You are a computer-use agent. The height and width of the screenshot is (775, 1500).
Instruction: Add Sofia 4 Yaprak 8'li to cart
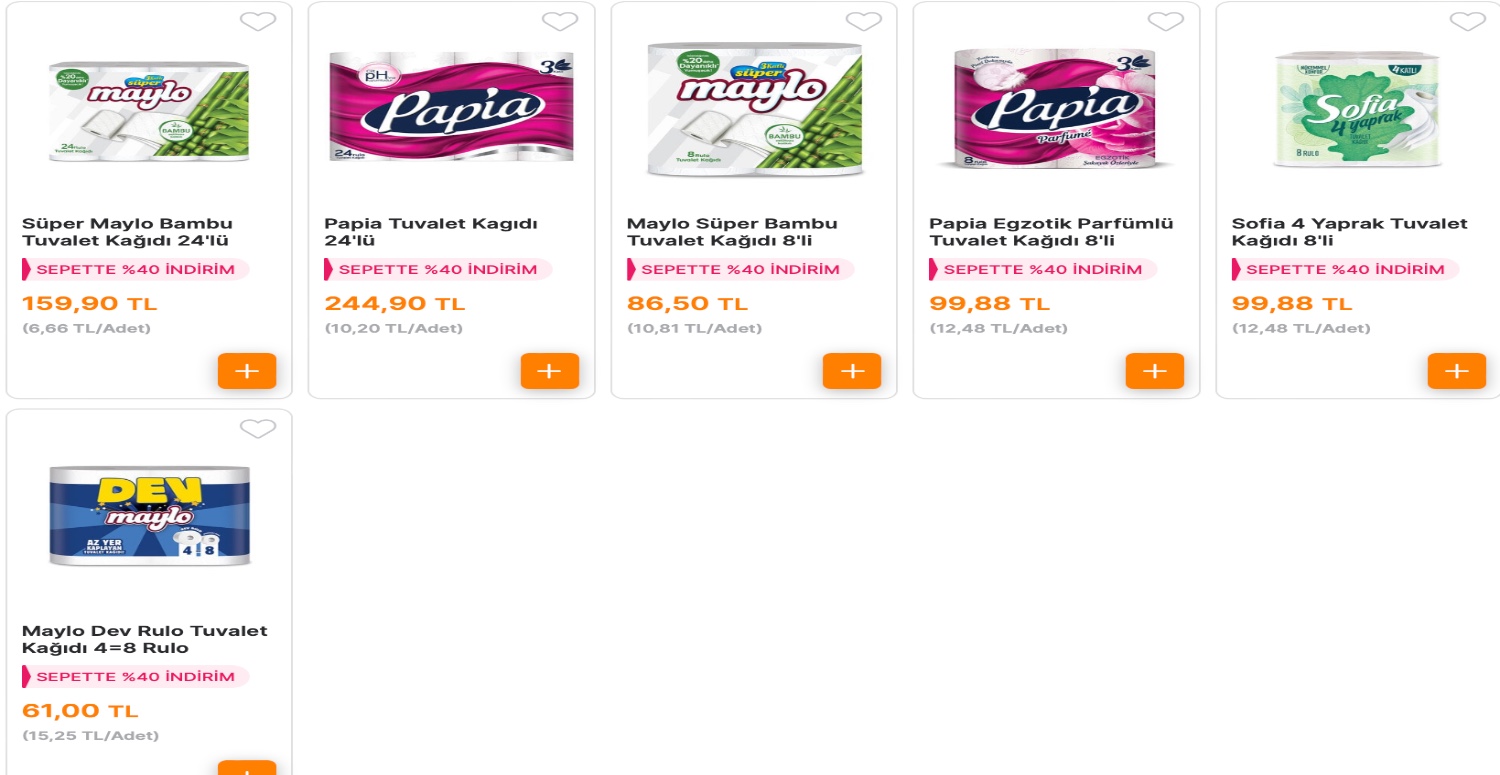click(1457, 371)
